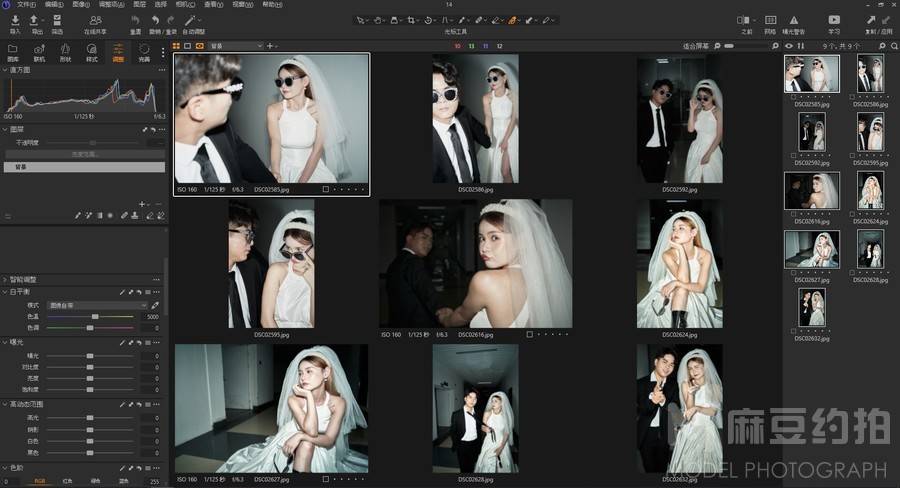Screen dimensions: 900x488
Task: Toggle checkbox below DSC02632.jpg browser thumbnail
Action: 793,331
